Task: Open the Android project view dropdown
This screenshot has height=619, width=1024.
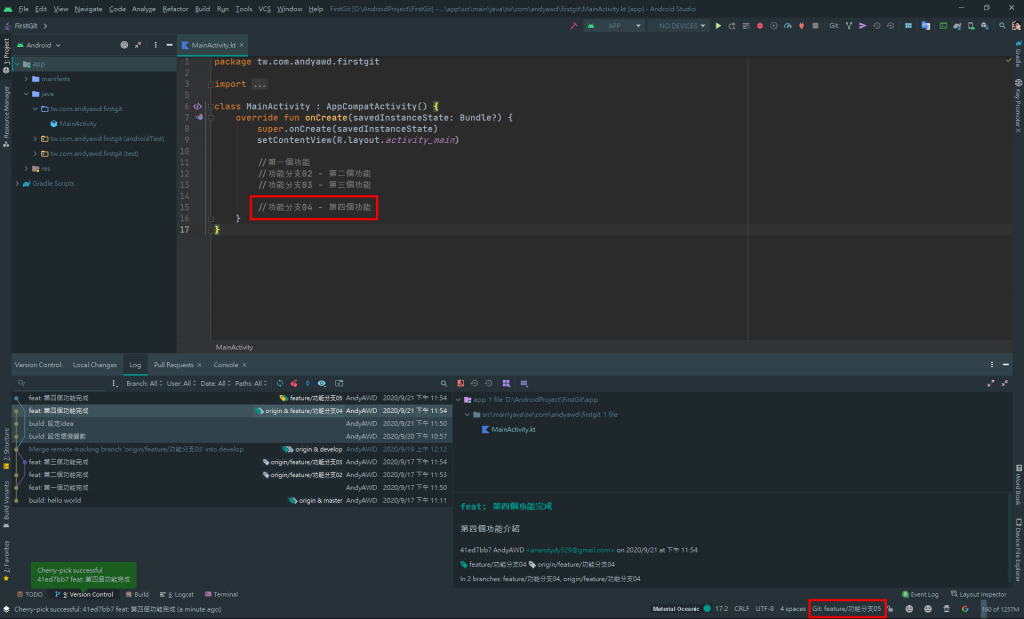Action: point(39,45)
